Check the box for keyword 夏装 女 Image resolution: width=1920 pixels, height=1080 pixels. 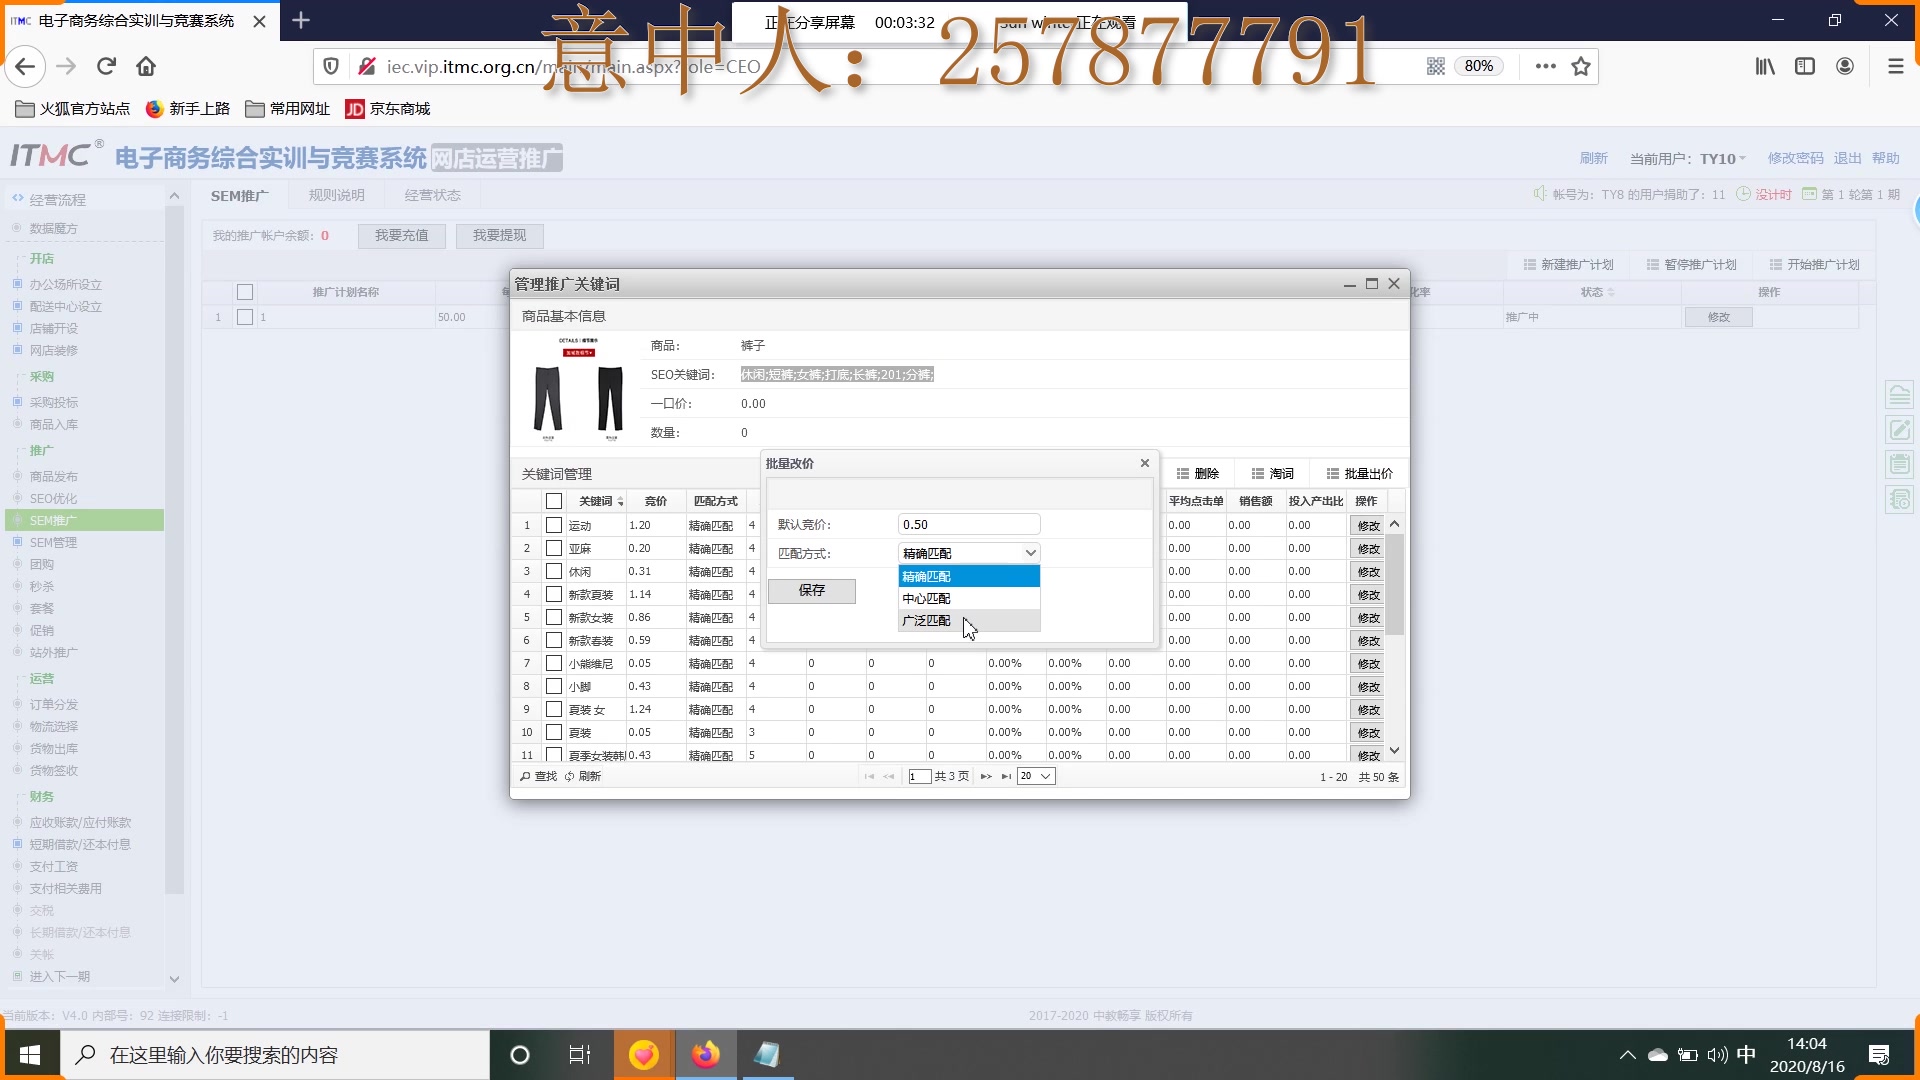point(554,709)
